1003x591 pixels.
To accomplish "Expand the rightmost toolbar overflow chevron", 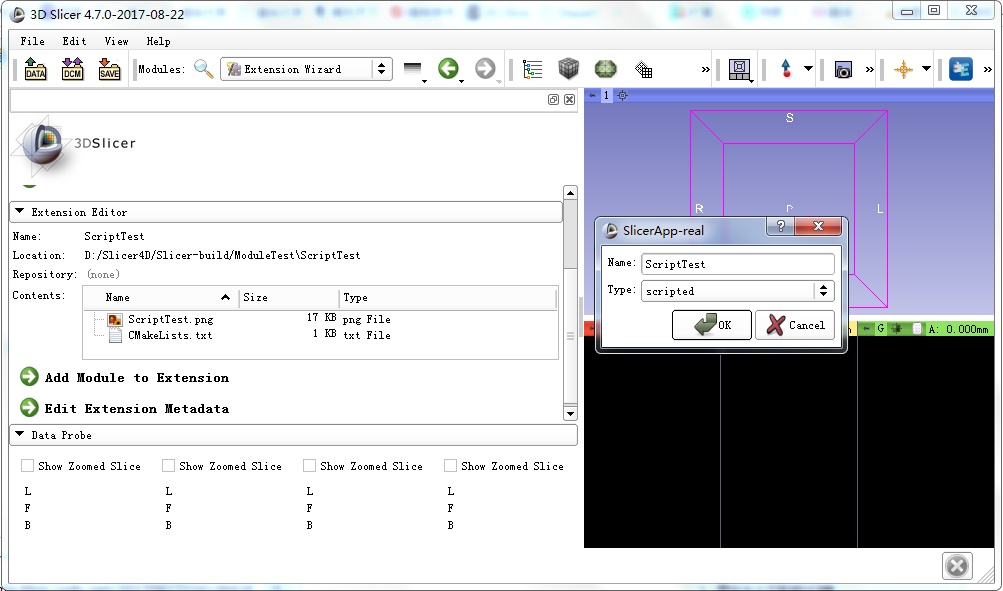I will pos(990,69).
